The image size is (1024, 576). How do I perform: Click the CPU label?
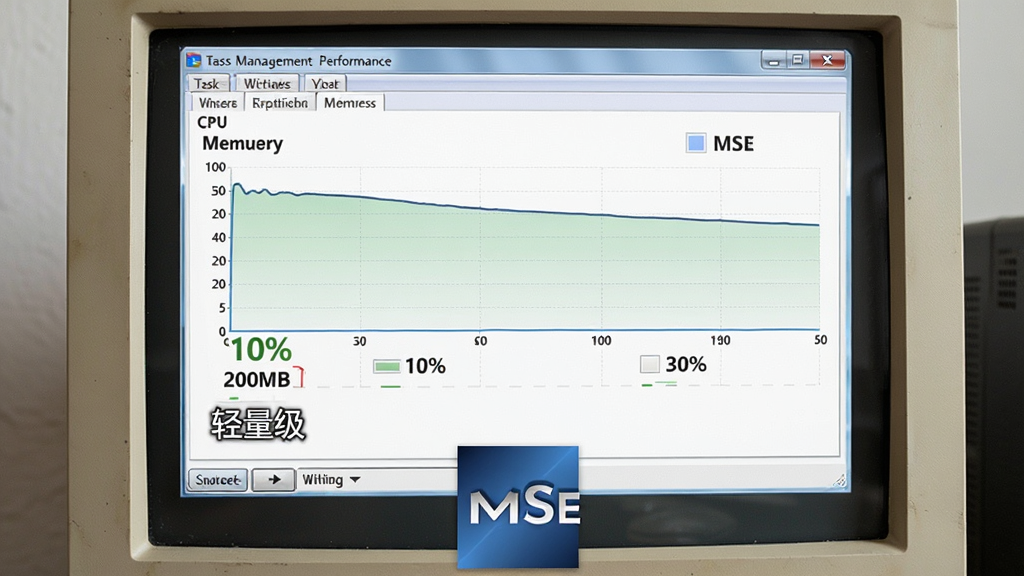212,122
